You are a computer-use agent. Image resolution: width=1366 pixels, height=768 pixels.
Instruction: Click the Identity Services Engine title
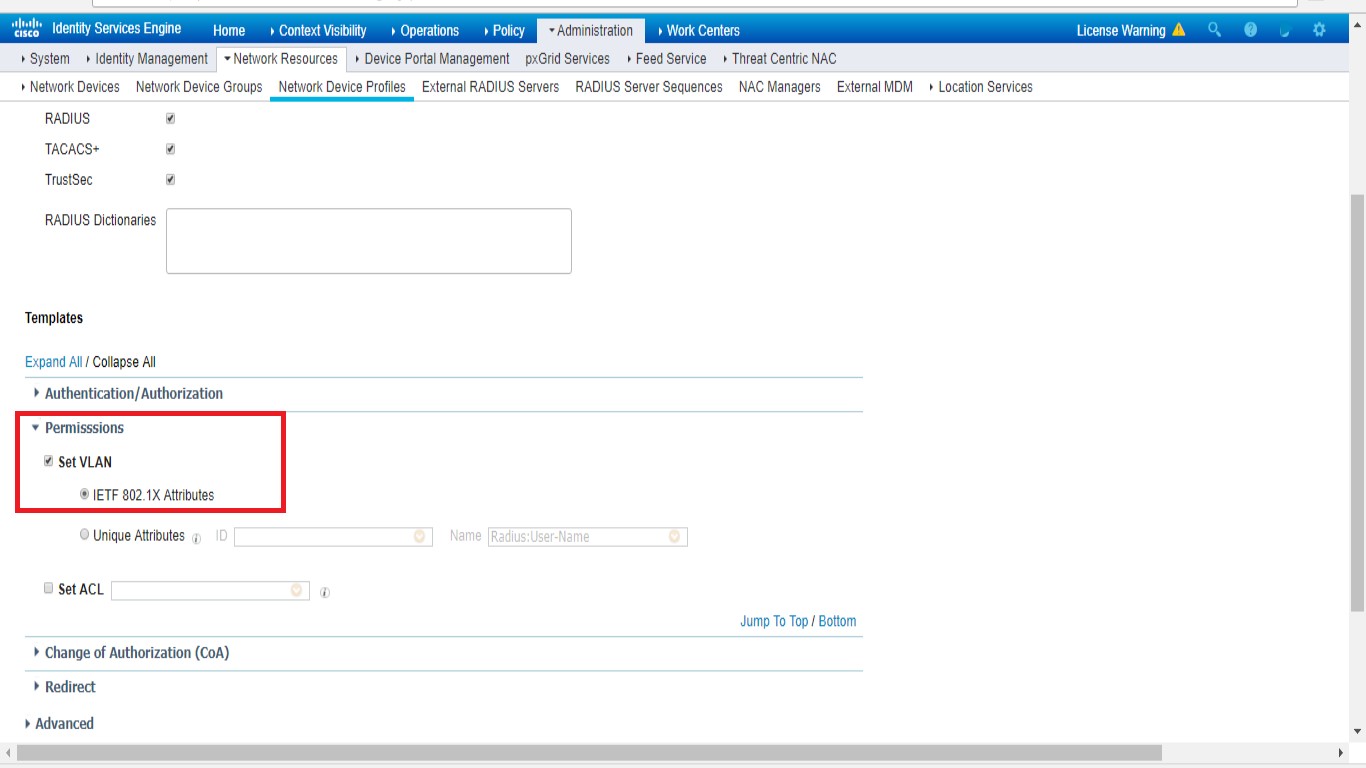(116, 28)
